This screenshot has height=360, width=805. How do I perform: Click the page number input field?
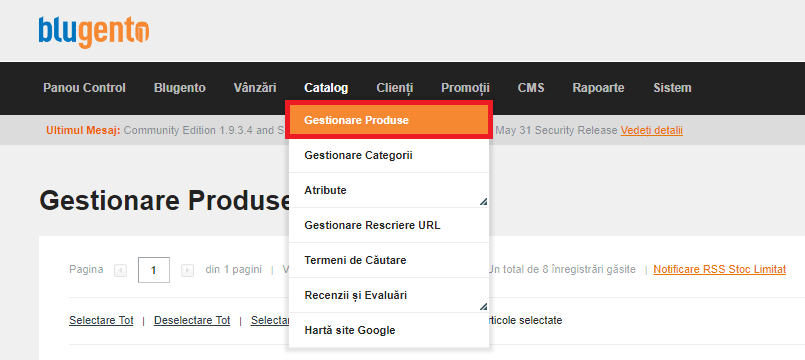pyautogui.click(x=154, y=270)
